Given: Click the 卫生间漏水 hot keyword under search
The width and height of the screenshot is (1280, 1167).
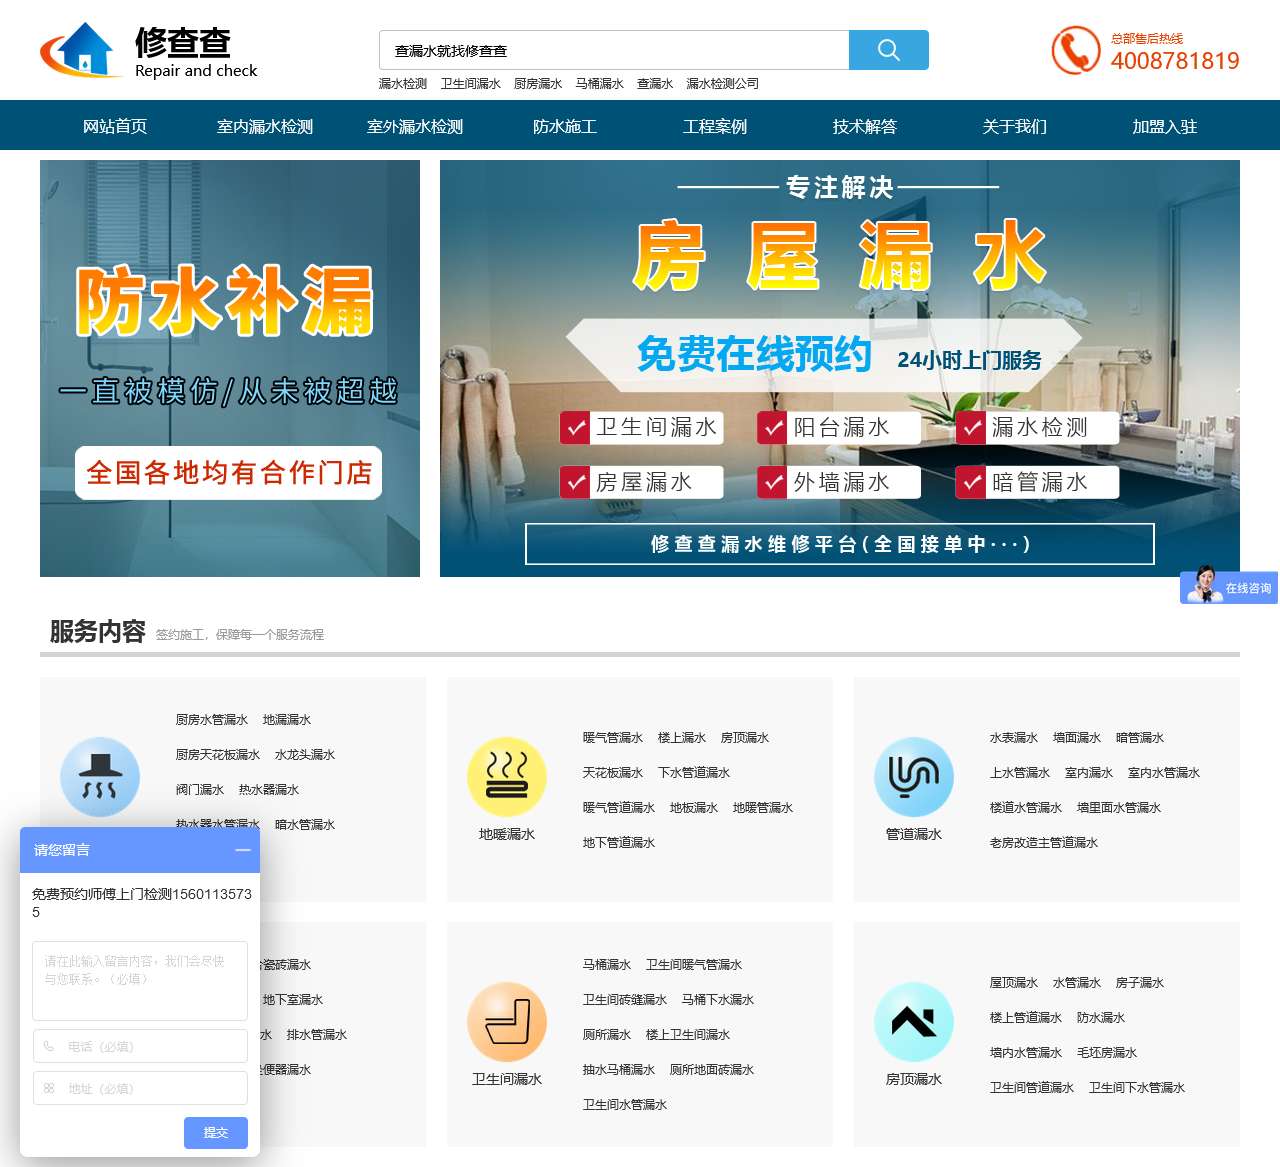Looking at the screenshot, I should tap(471, 84).
